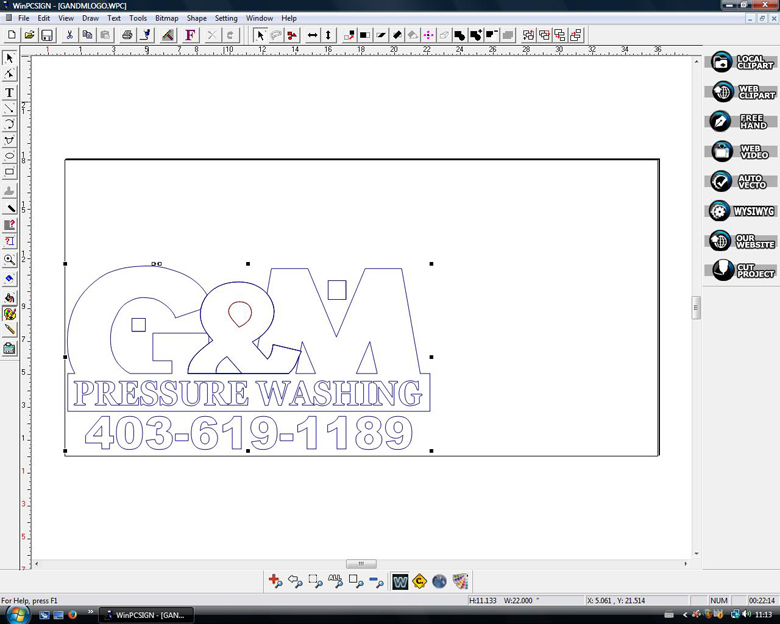Select the eraser tool in toolbox

coord(9,279)
